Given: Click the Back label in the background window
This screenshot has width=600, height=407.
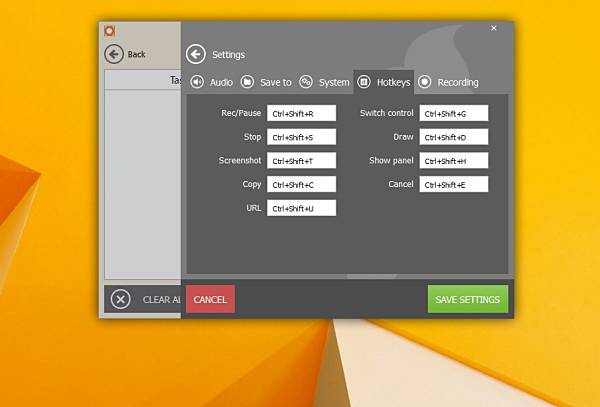Looking at the screenshot, I should point(137,54).
